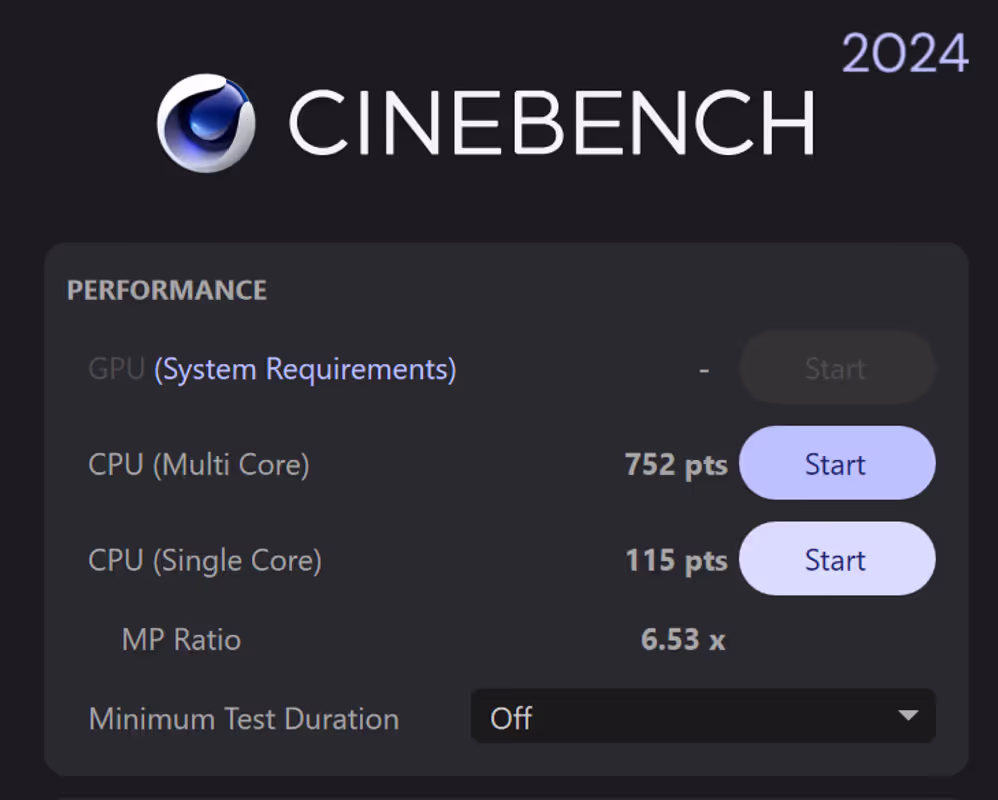Screen dimensions: 998x800
Task: Click the CPU (Single Core) label
Action: coord(205,560)
